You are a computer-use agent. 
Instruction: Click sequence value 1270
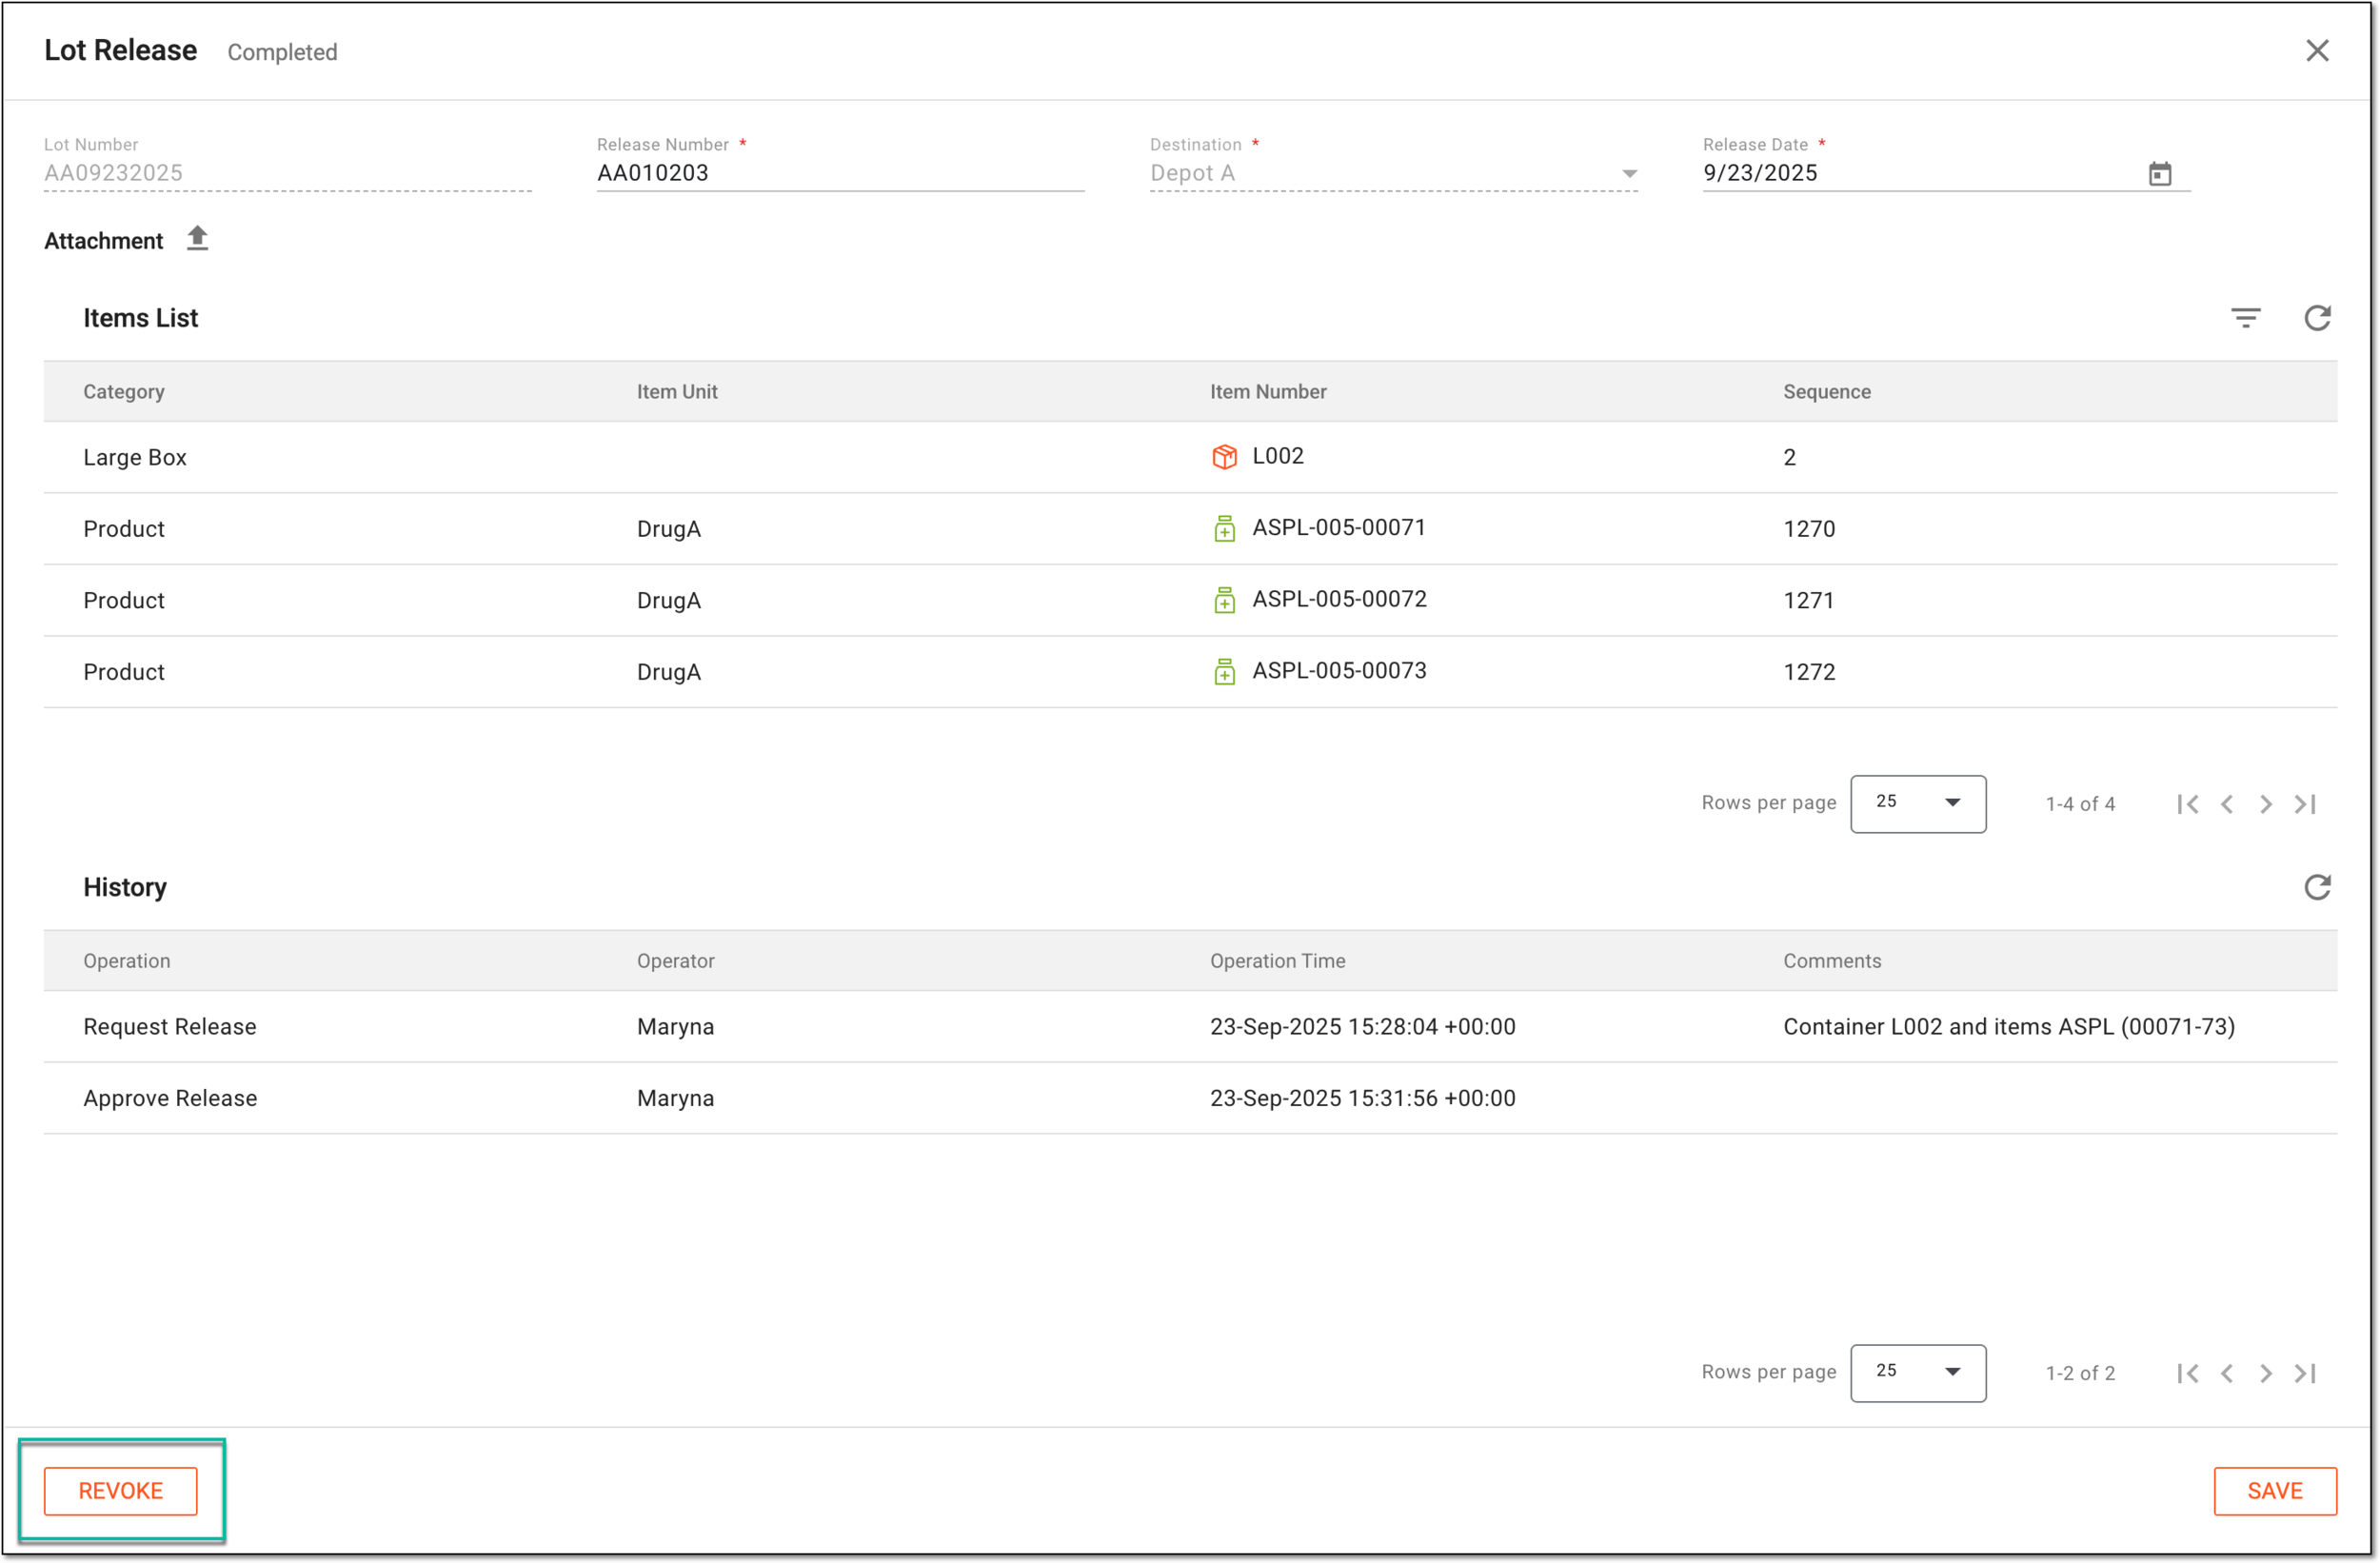coord(1809,529)
